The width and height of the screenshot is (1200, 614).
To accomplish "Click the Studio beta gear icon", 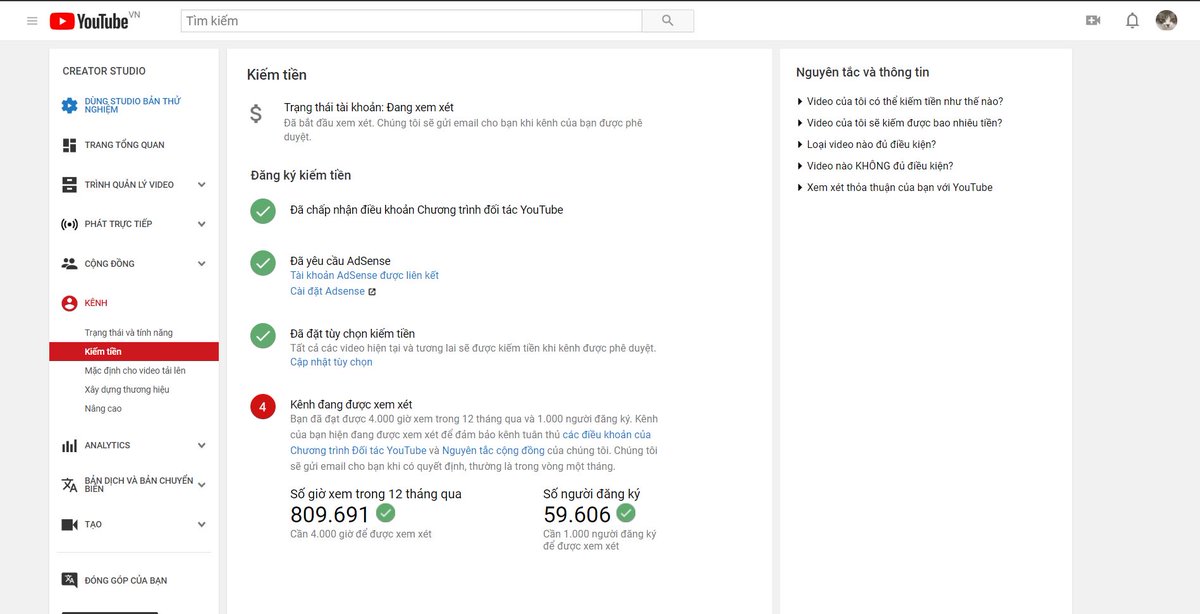I will click(x=69, y=105).
